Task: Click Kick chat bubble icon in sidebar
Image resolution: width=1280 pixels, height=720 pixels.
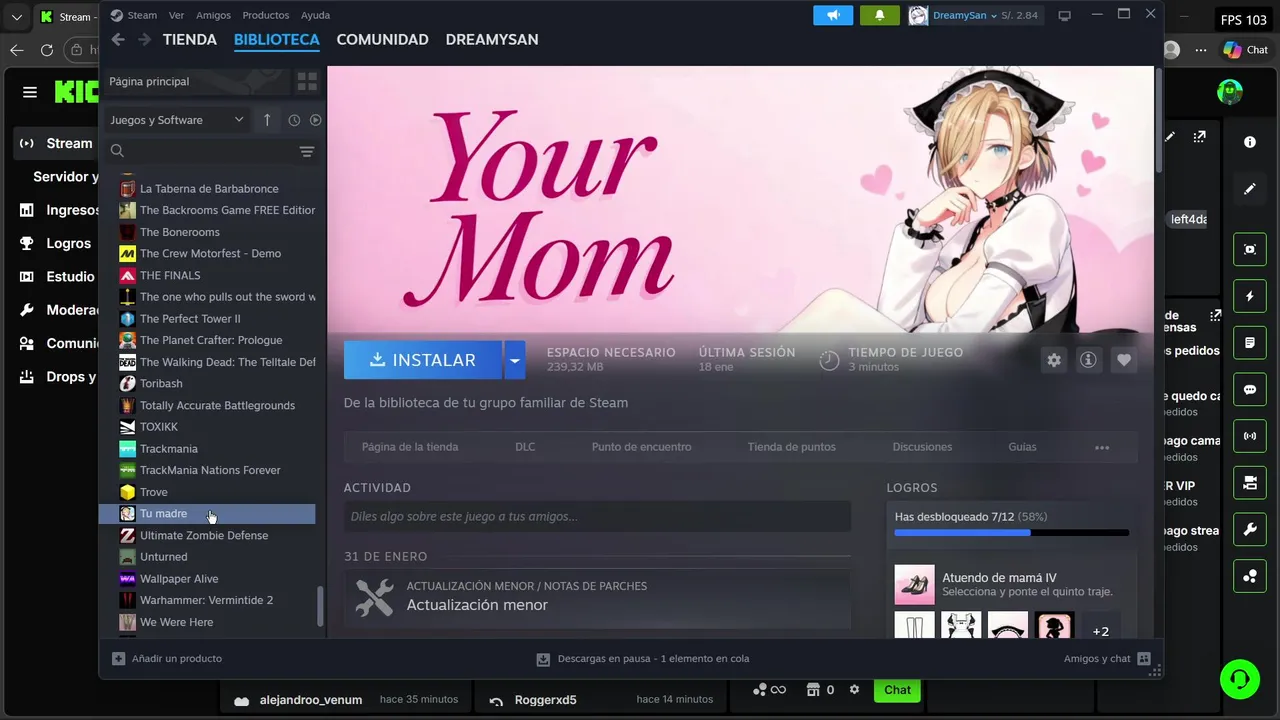Action: [x=1250, y=390]
